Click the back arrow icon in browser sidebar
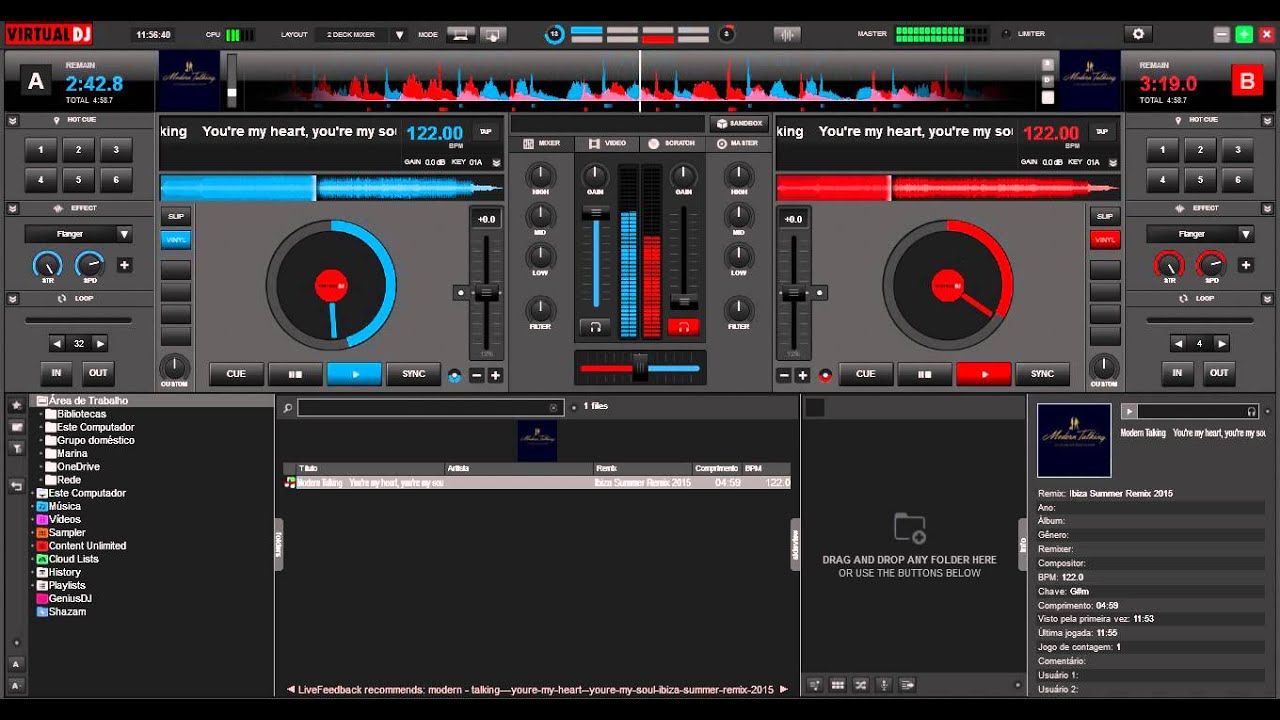This screenshot has height=720, width=1280. 16,486
